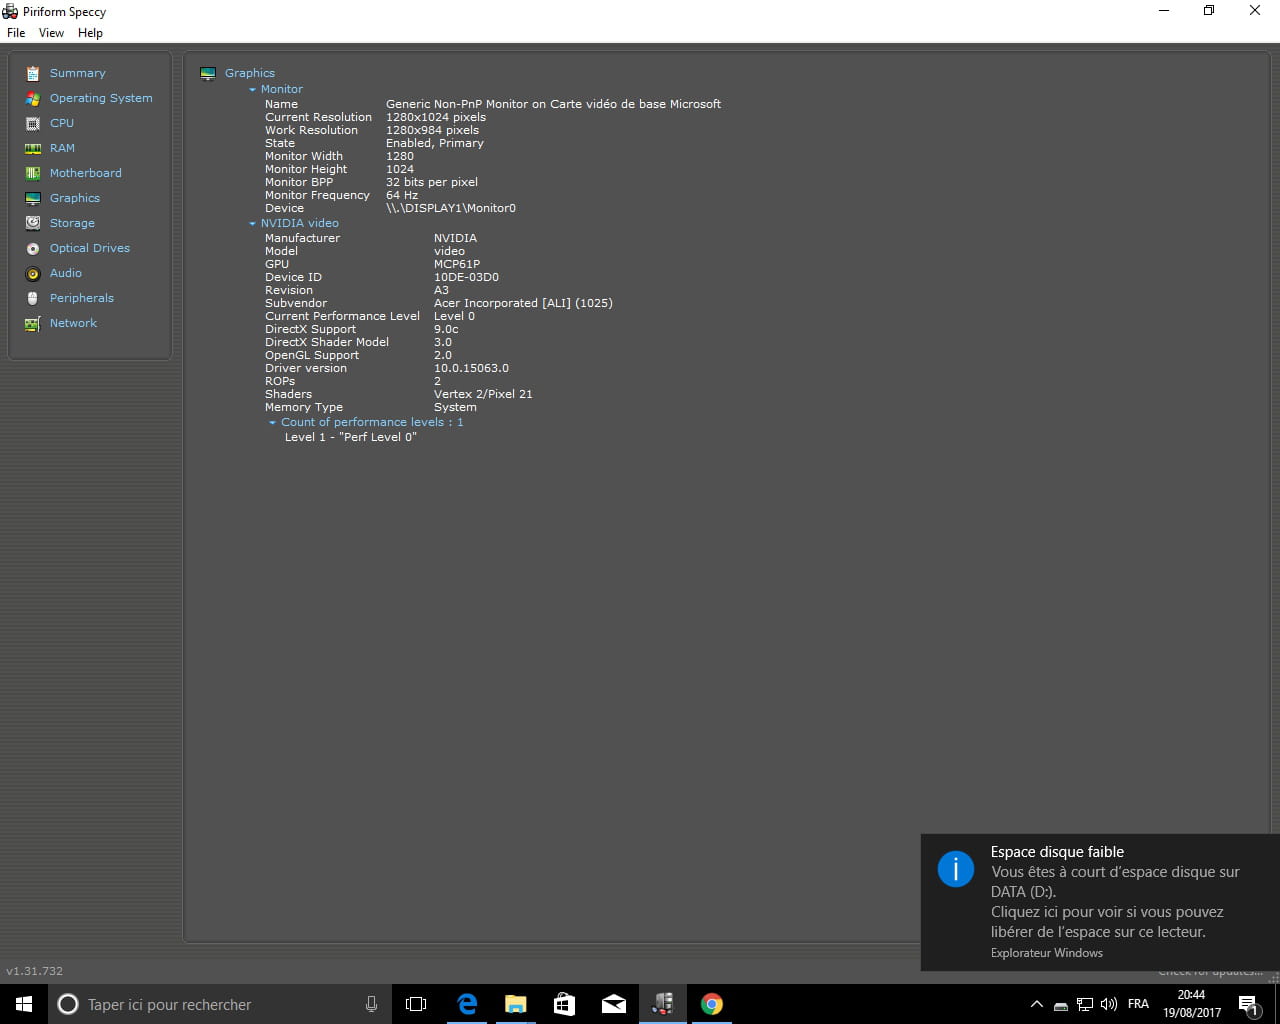Click the RAM module icon
The height and width of the screenshot is (1024, 1280).
33,148
